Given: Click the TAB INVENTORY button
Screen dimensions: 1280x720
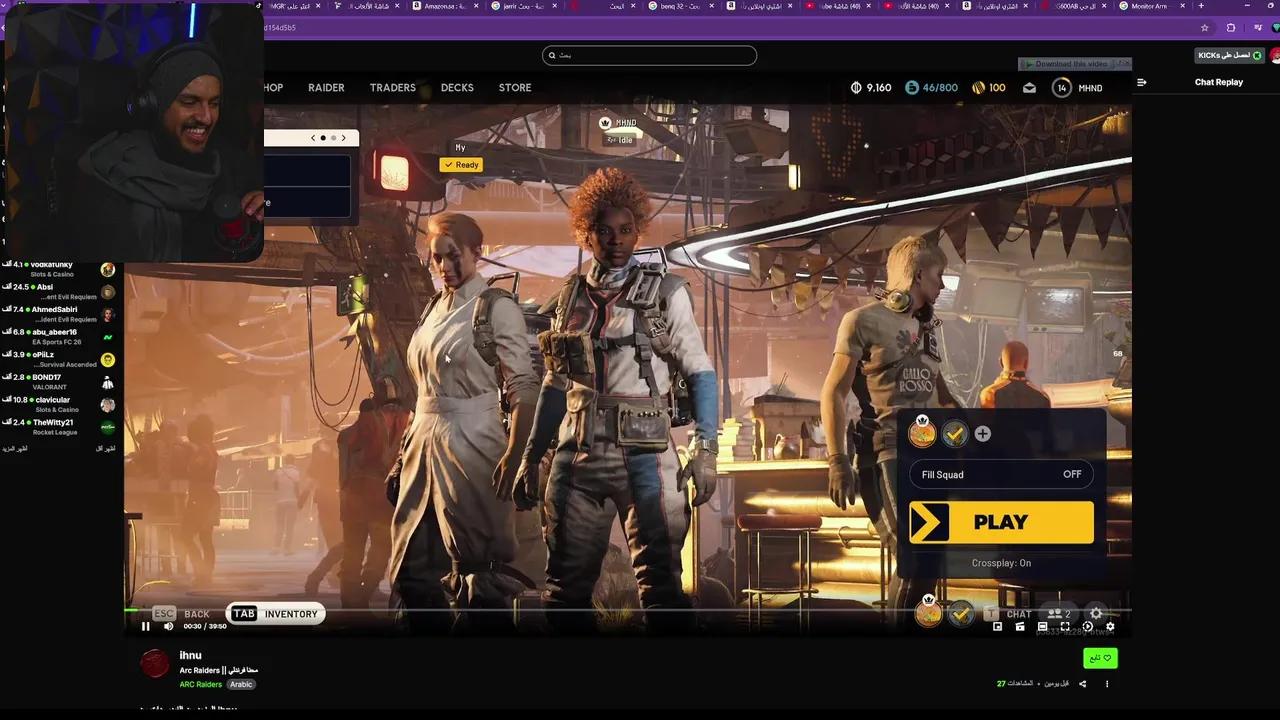Looking at the screenshot, I should click(276, 614).
